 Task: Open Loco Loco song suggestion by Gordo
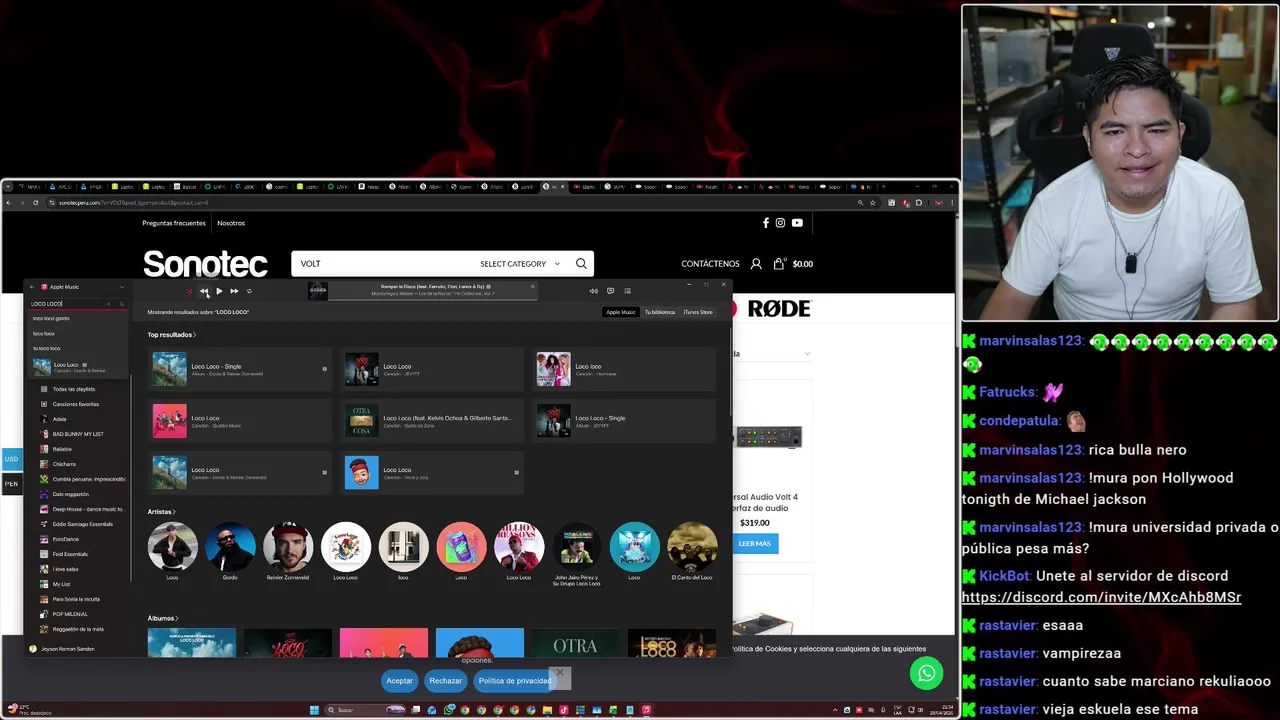click(x=78, y=367)
